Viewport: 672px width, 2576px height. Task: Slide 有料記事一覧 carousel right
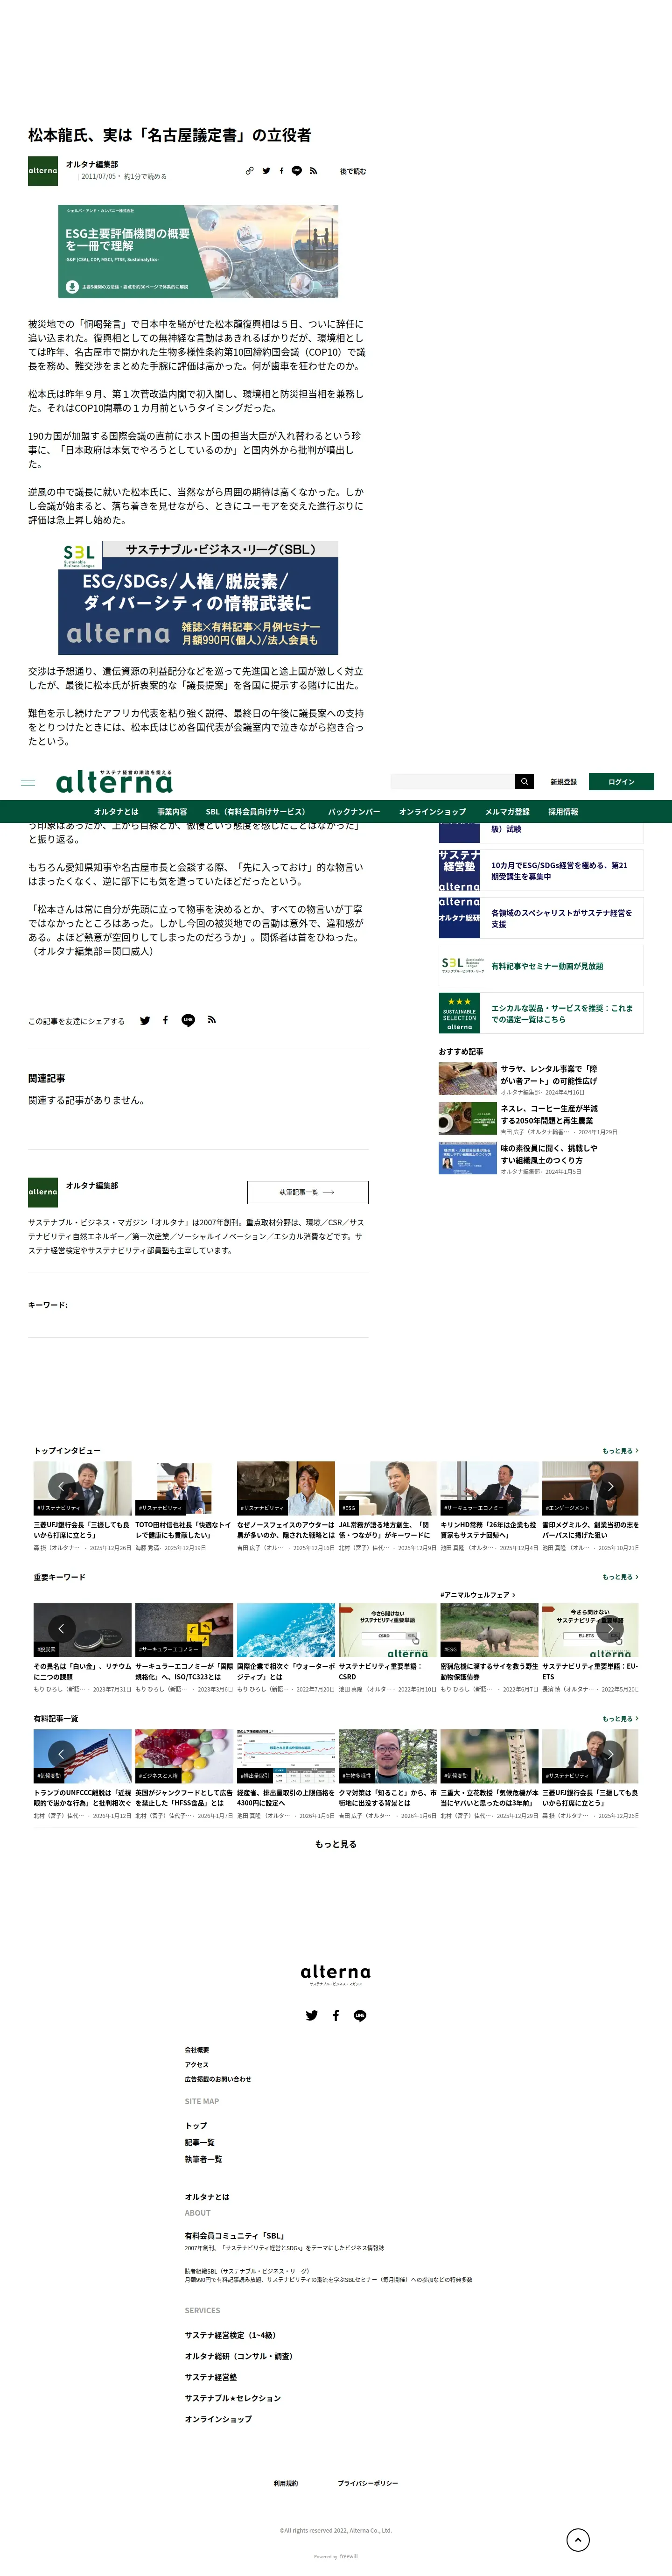tap(611, 1755)
